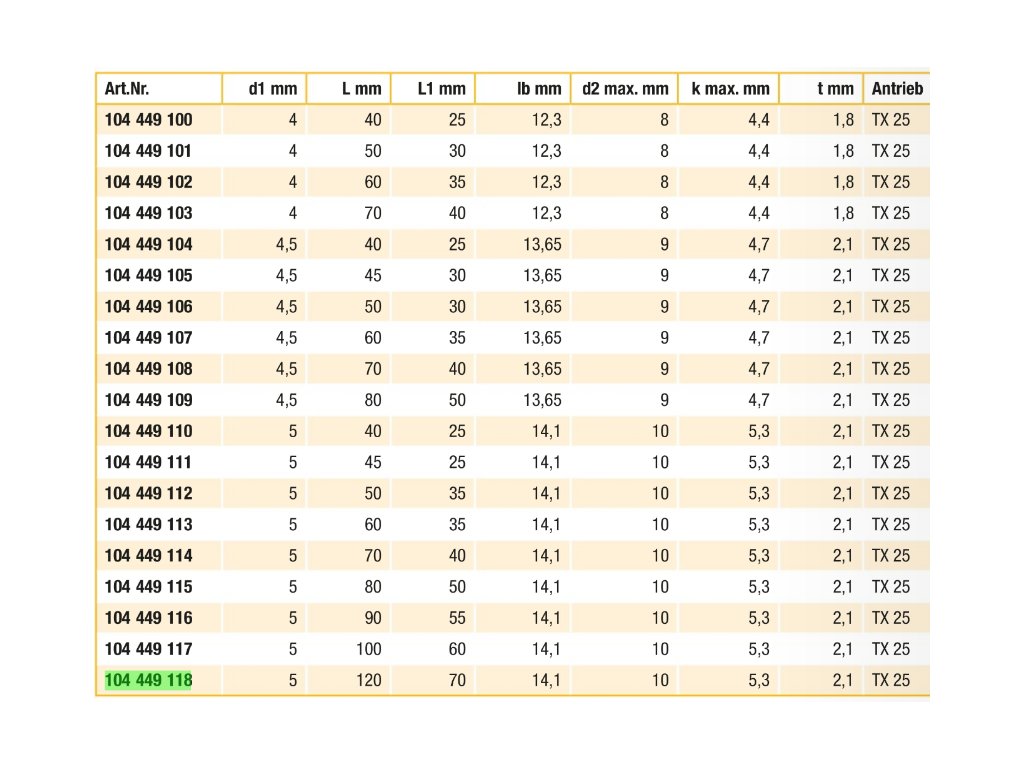Select article number 104 449 112
The height and width of the screenshot is (768, 1024).
click(x=148, y=493)
